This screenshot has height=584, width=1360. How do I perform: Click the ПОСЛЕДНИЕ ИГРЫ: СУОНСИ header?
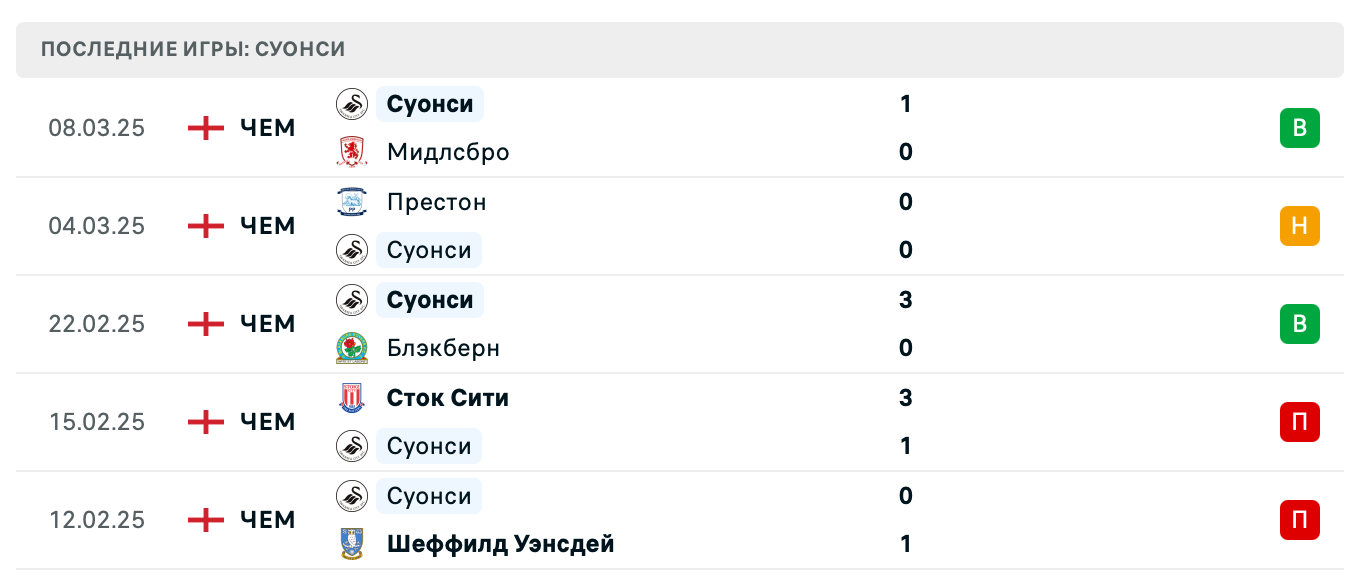pos(190,48)
